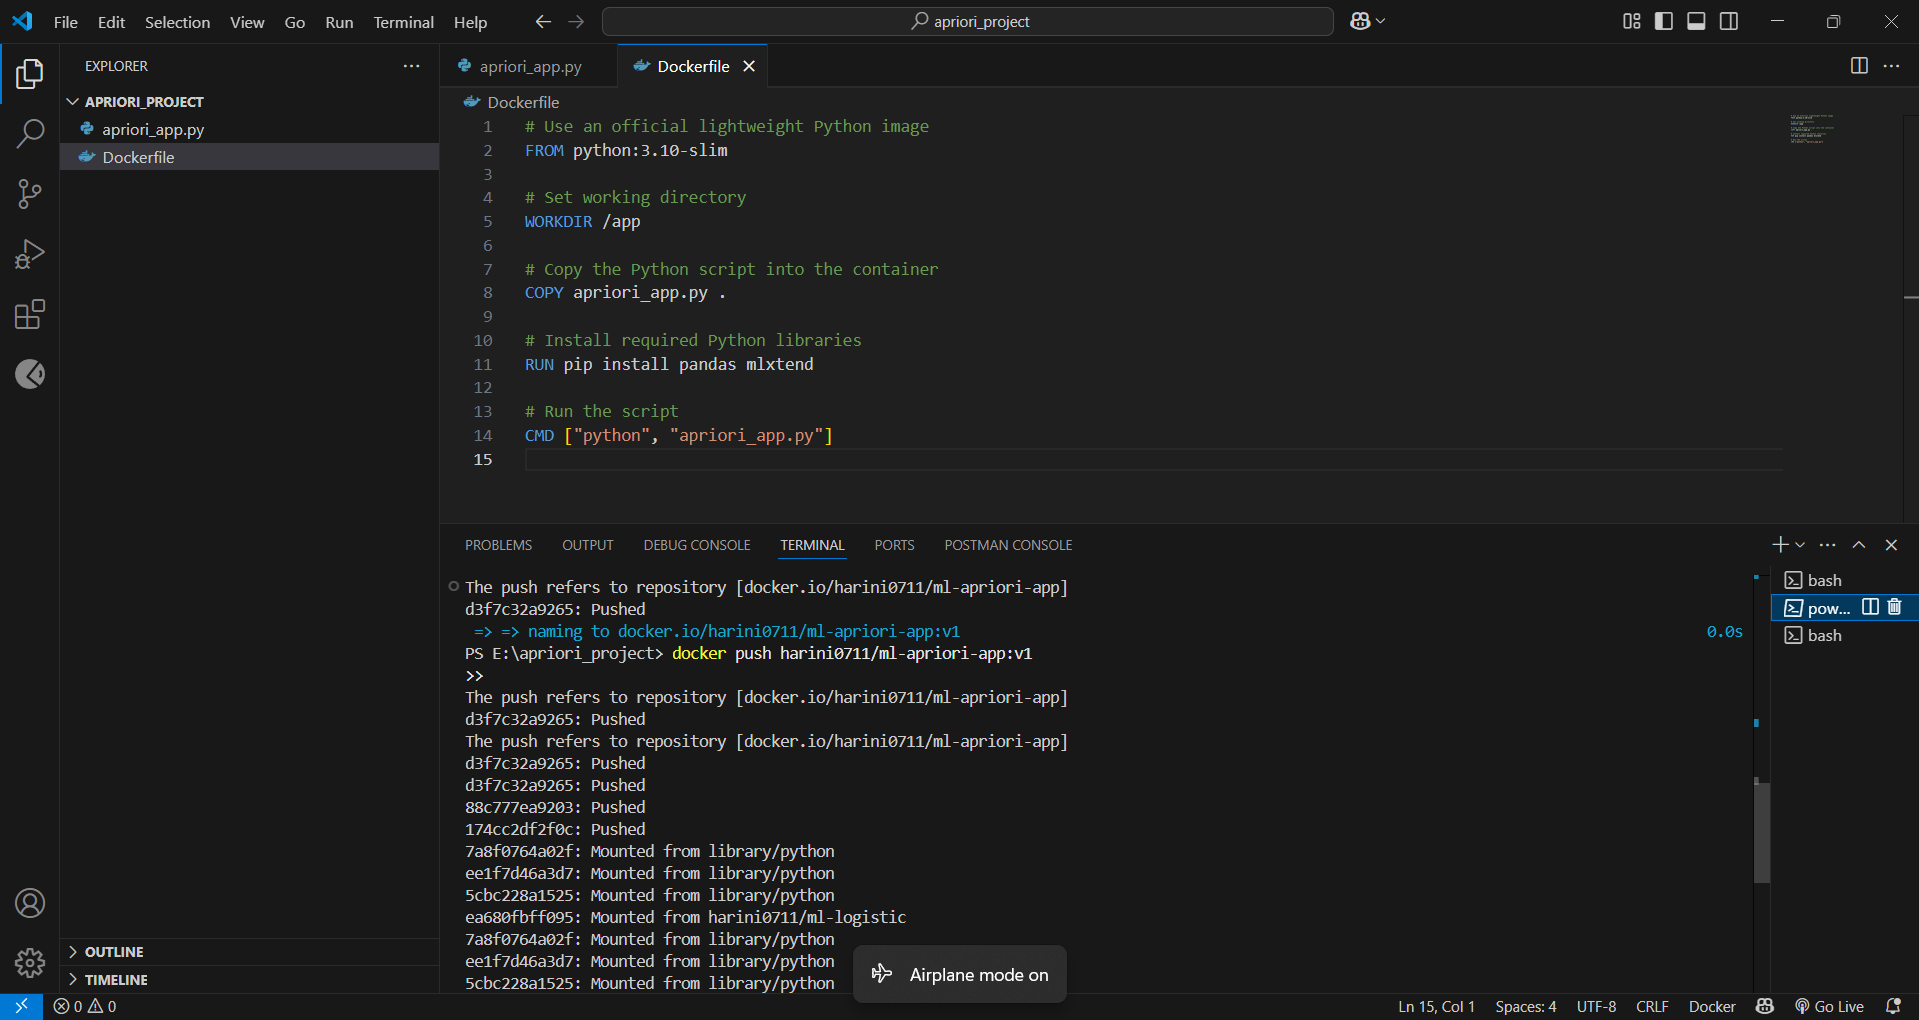Select the first bash terminal
1919x1020 pixels.
pyautogui.click(x=1844, y=580)
